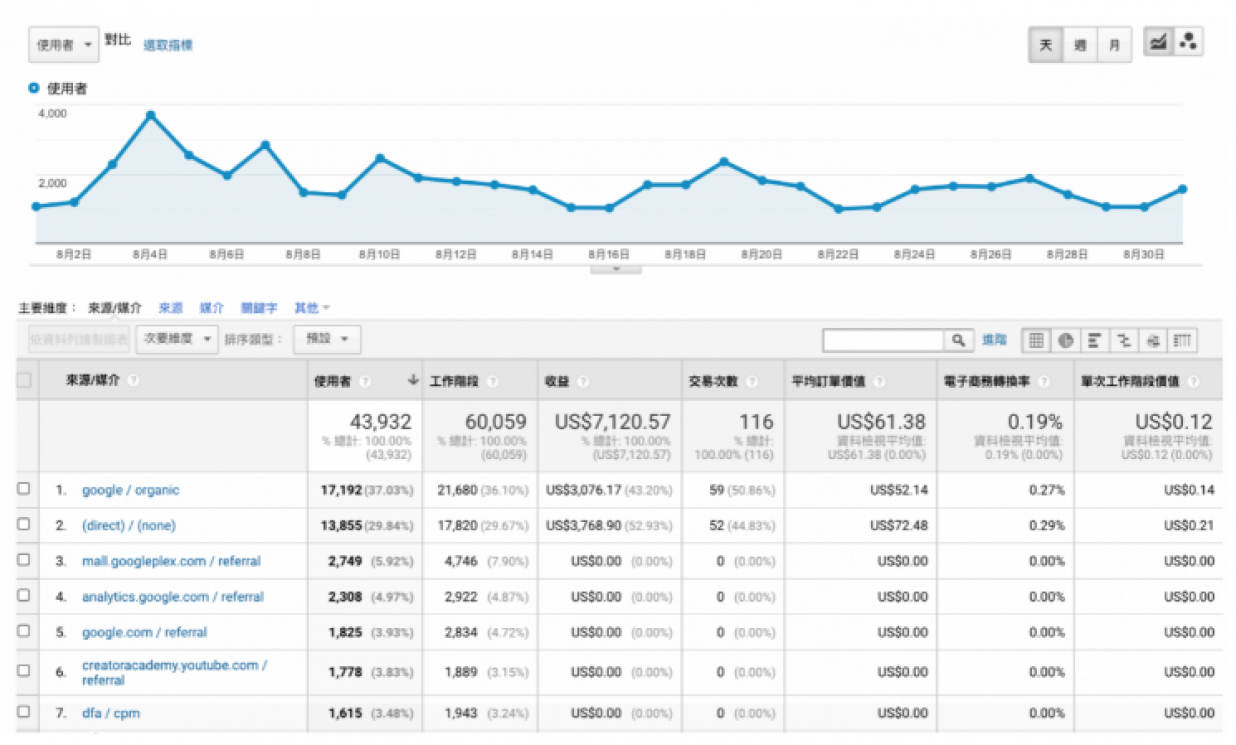Open the 使用者 metric dropdown above chart
This screenshot has height=745, width=1236.
click(x=64, y=45)
